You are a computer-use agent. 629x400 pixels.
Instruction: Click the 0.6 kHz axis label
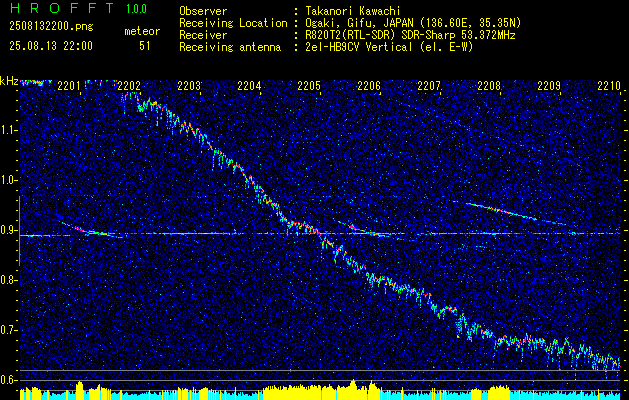coord(8,380)
